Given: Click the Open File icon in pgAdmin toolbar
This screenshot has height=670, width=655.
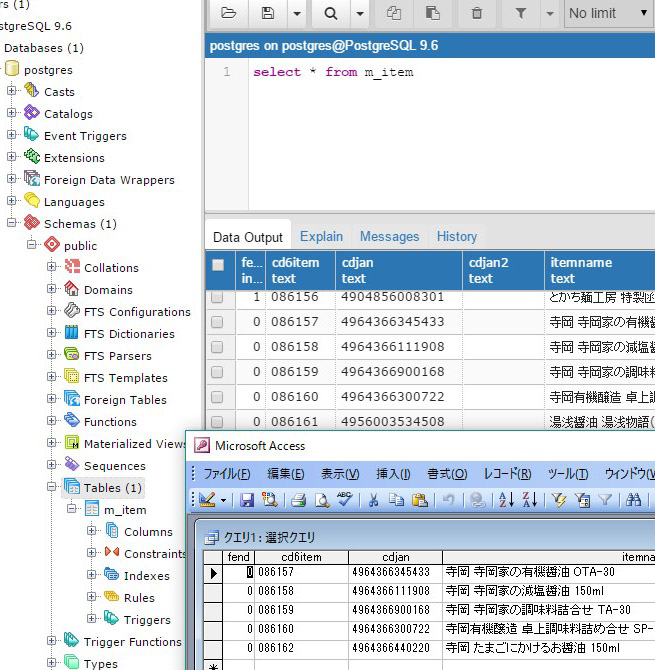Looking at the screenshot, I should [229, 13].
